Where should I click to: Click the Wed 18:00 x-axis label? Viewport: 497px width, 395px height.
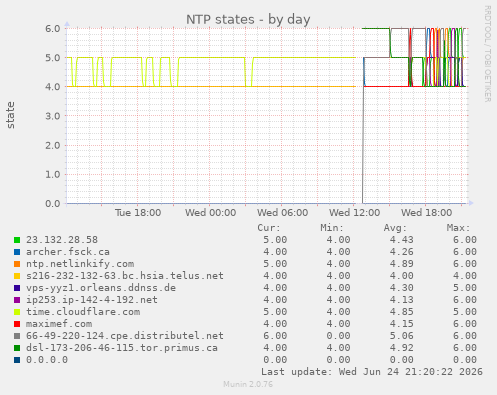coord(427,213)
